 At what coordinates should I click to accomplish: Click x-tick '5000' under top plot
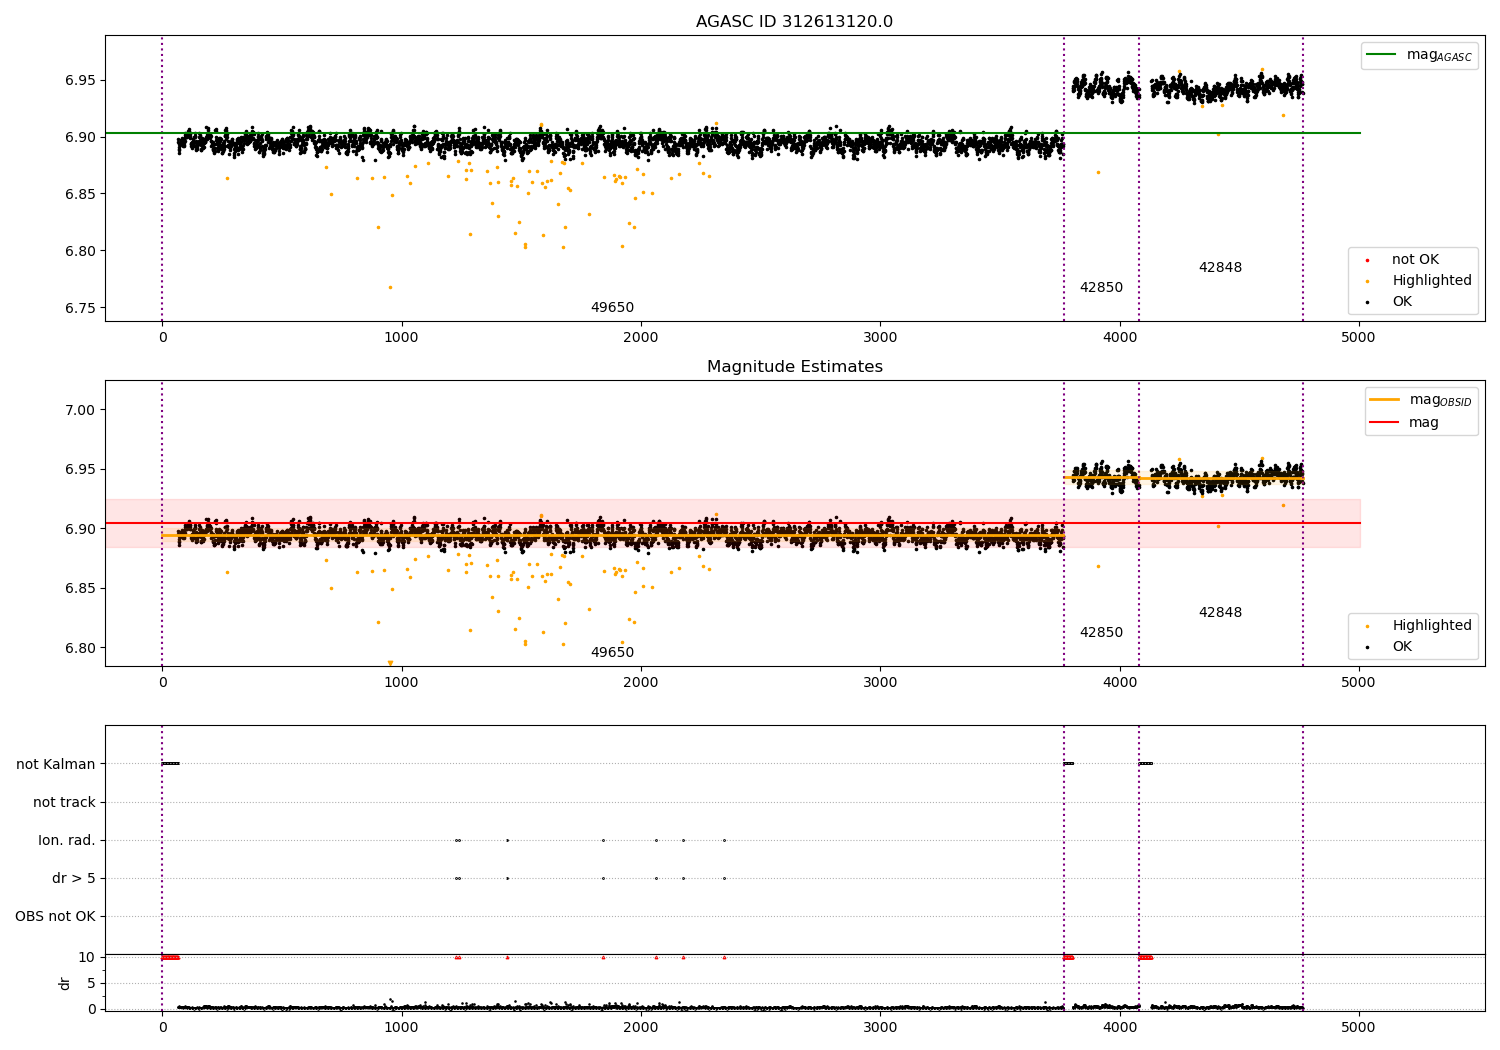point(1358,338)
